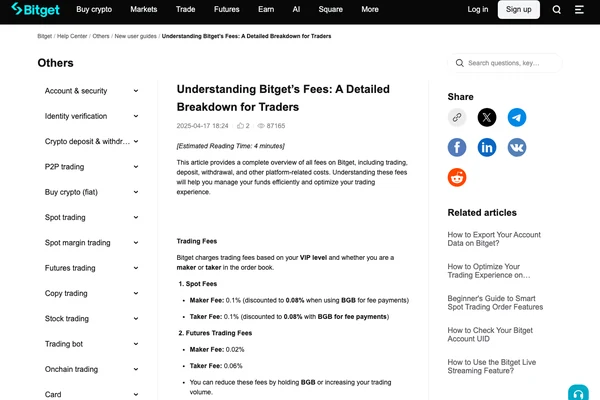Viewport: 600px width, 400px height.
Task: Expand the Card section
Action: coord(91,394)
